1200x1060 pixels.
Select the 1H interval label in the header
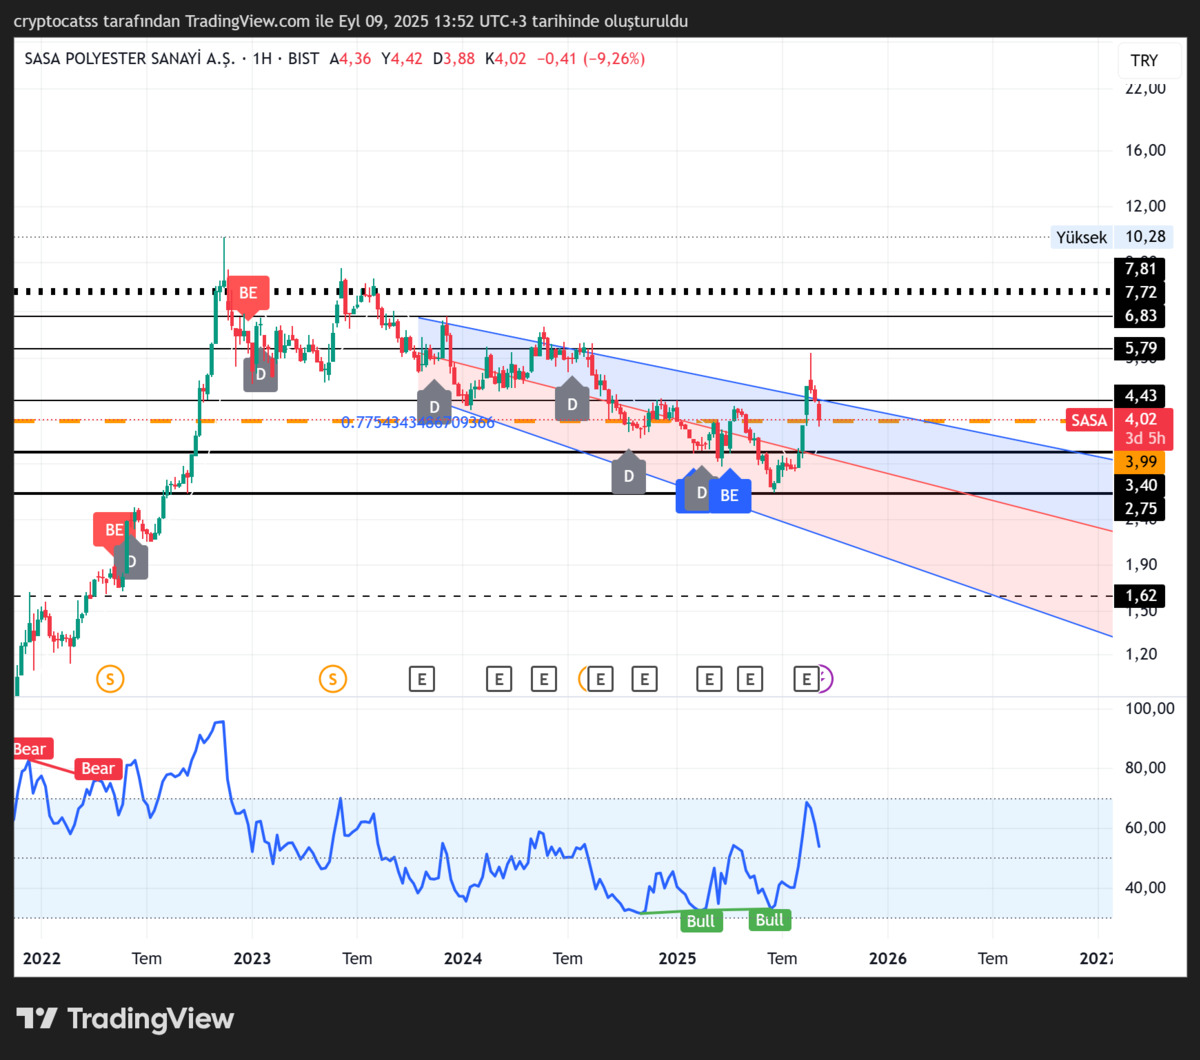click(263, 59)
